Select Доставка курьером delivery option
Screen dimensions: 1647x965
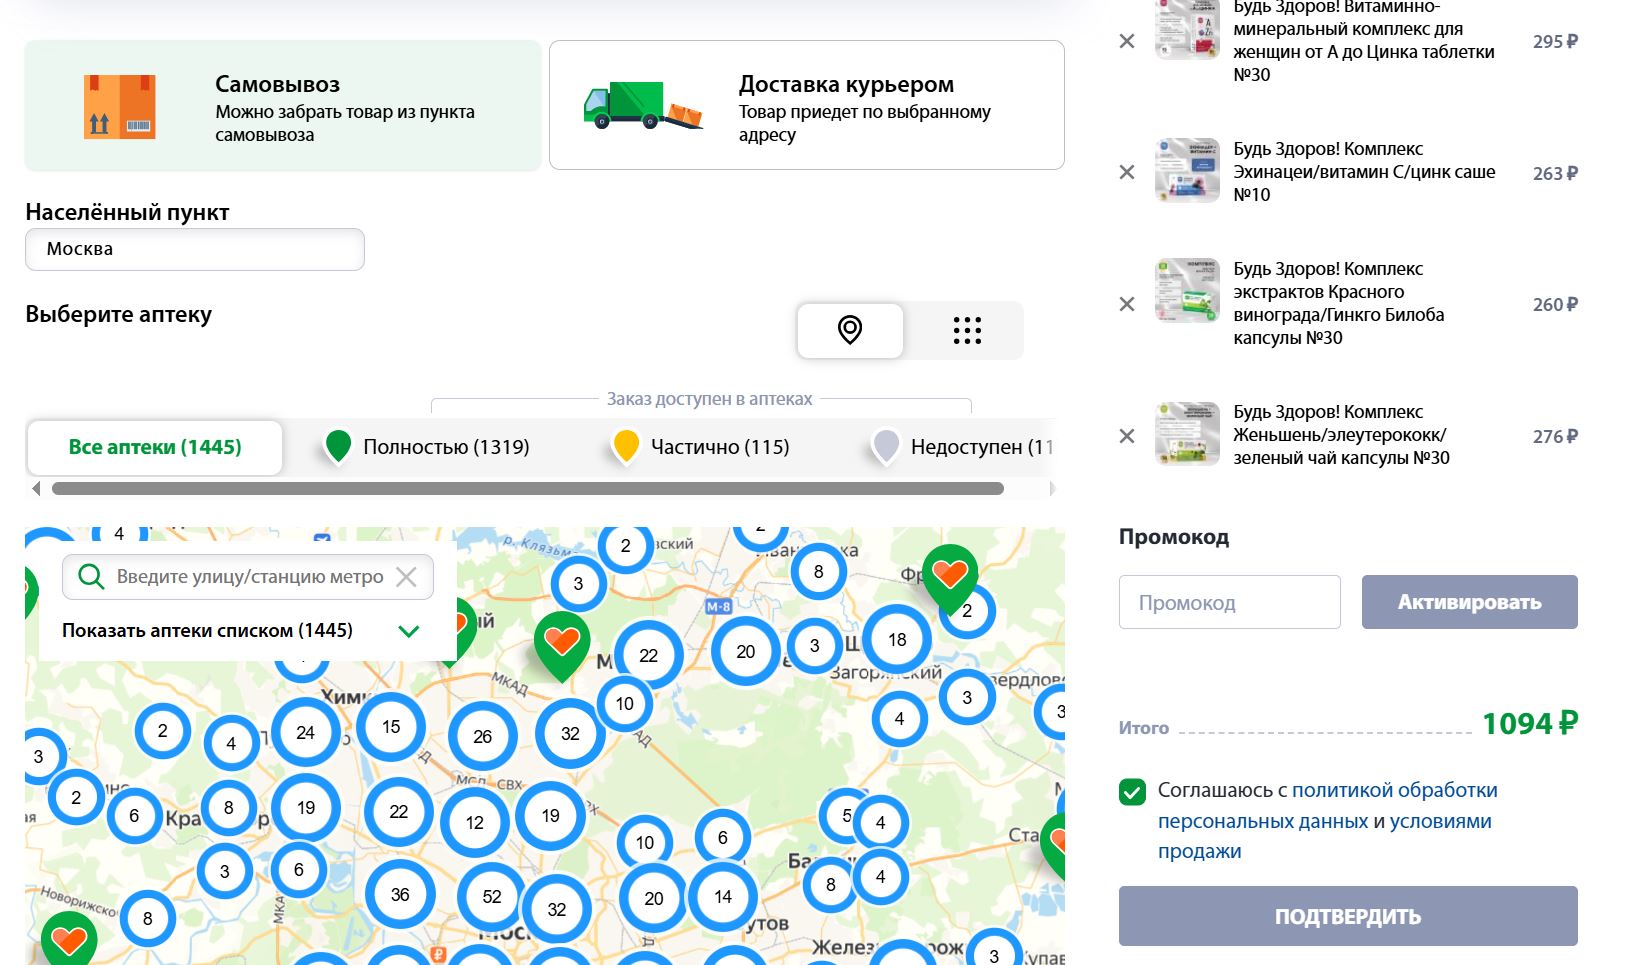pyautogui.click(x=806, y=106)
